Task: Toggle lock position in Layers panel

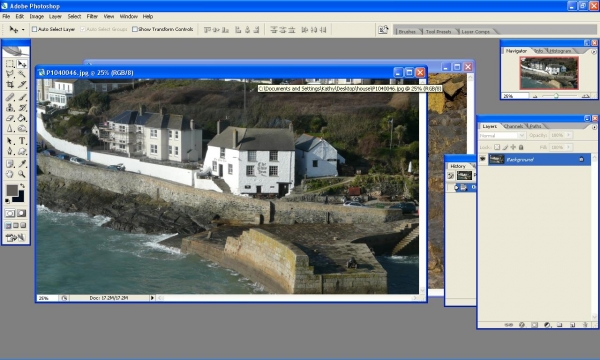Action: pos(513,147)
